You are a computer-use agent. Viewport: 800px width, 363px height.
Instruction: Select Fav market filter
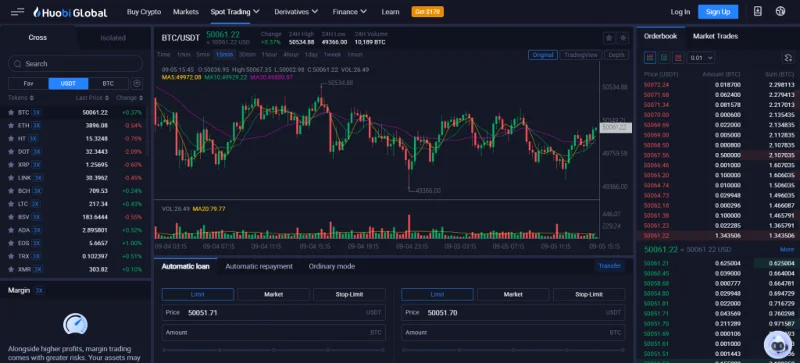coord(29,84)
